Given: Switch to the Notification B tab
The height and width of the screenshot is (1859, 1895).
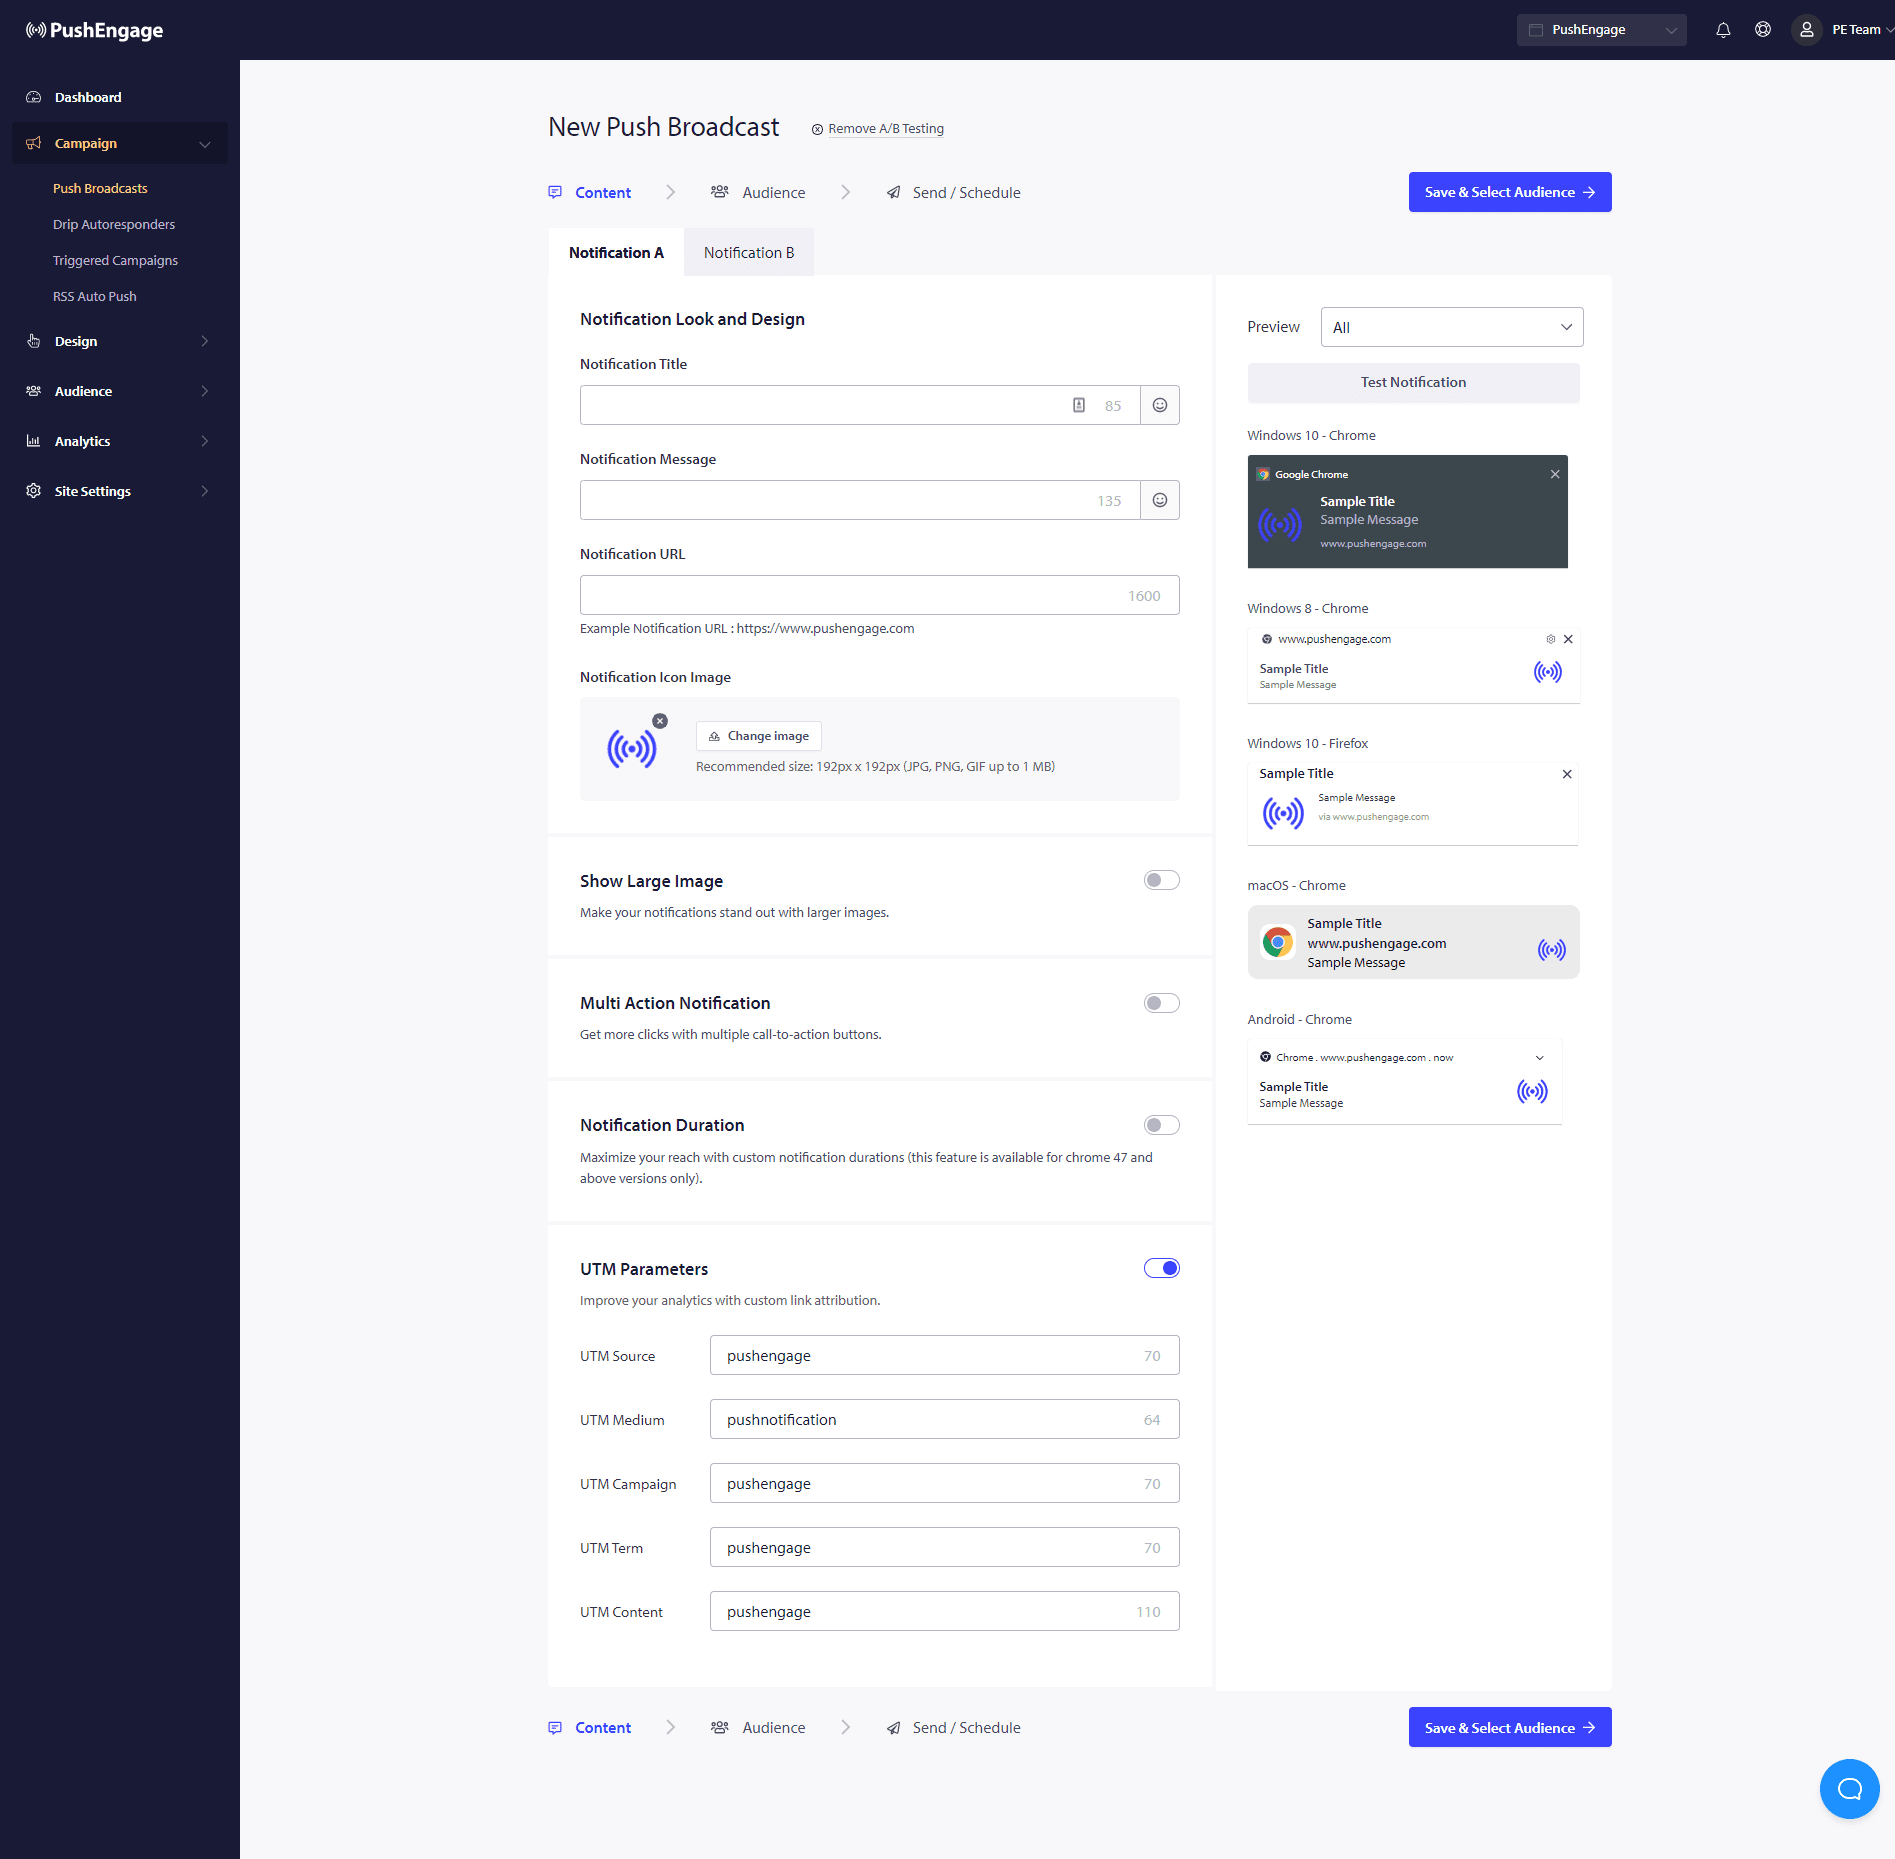Looking at the screenshot, I should tap(748, 253).
